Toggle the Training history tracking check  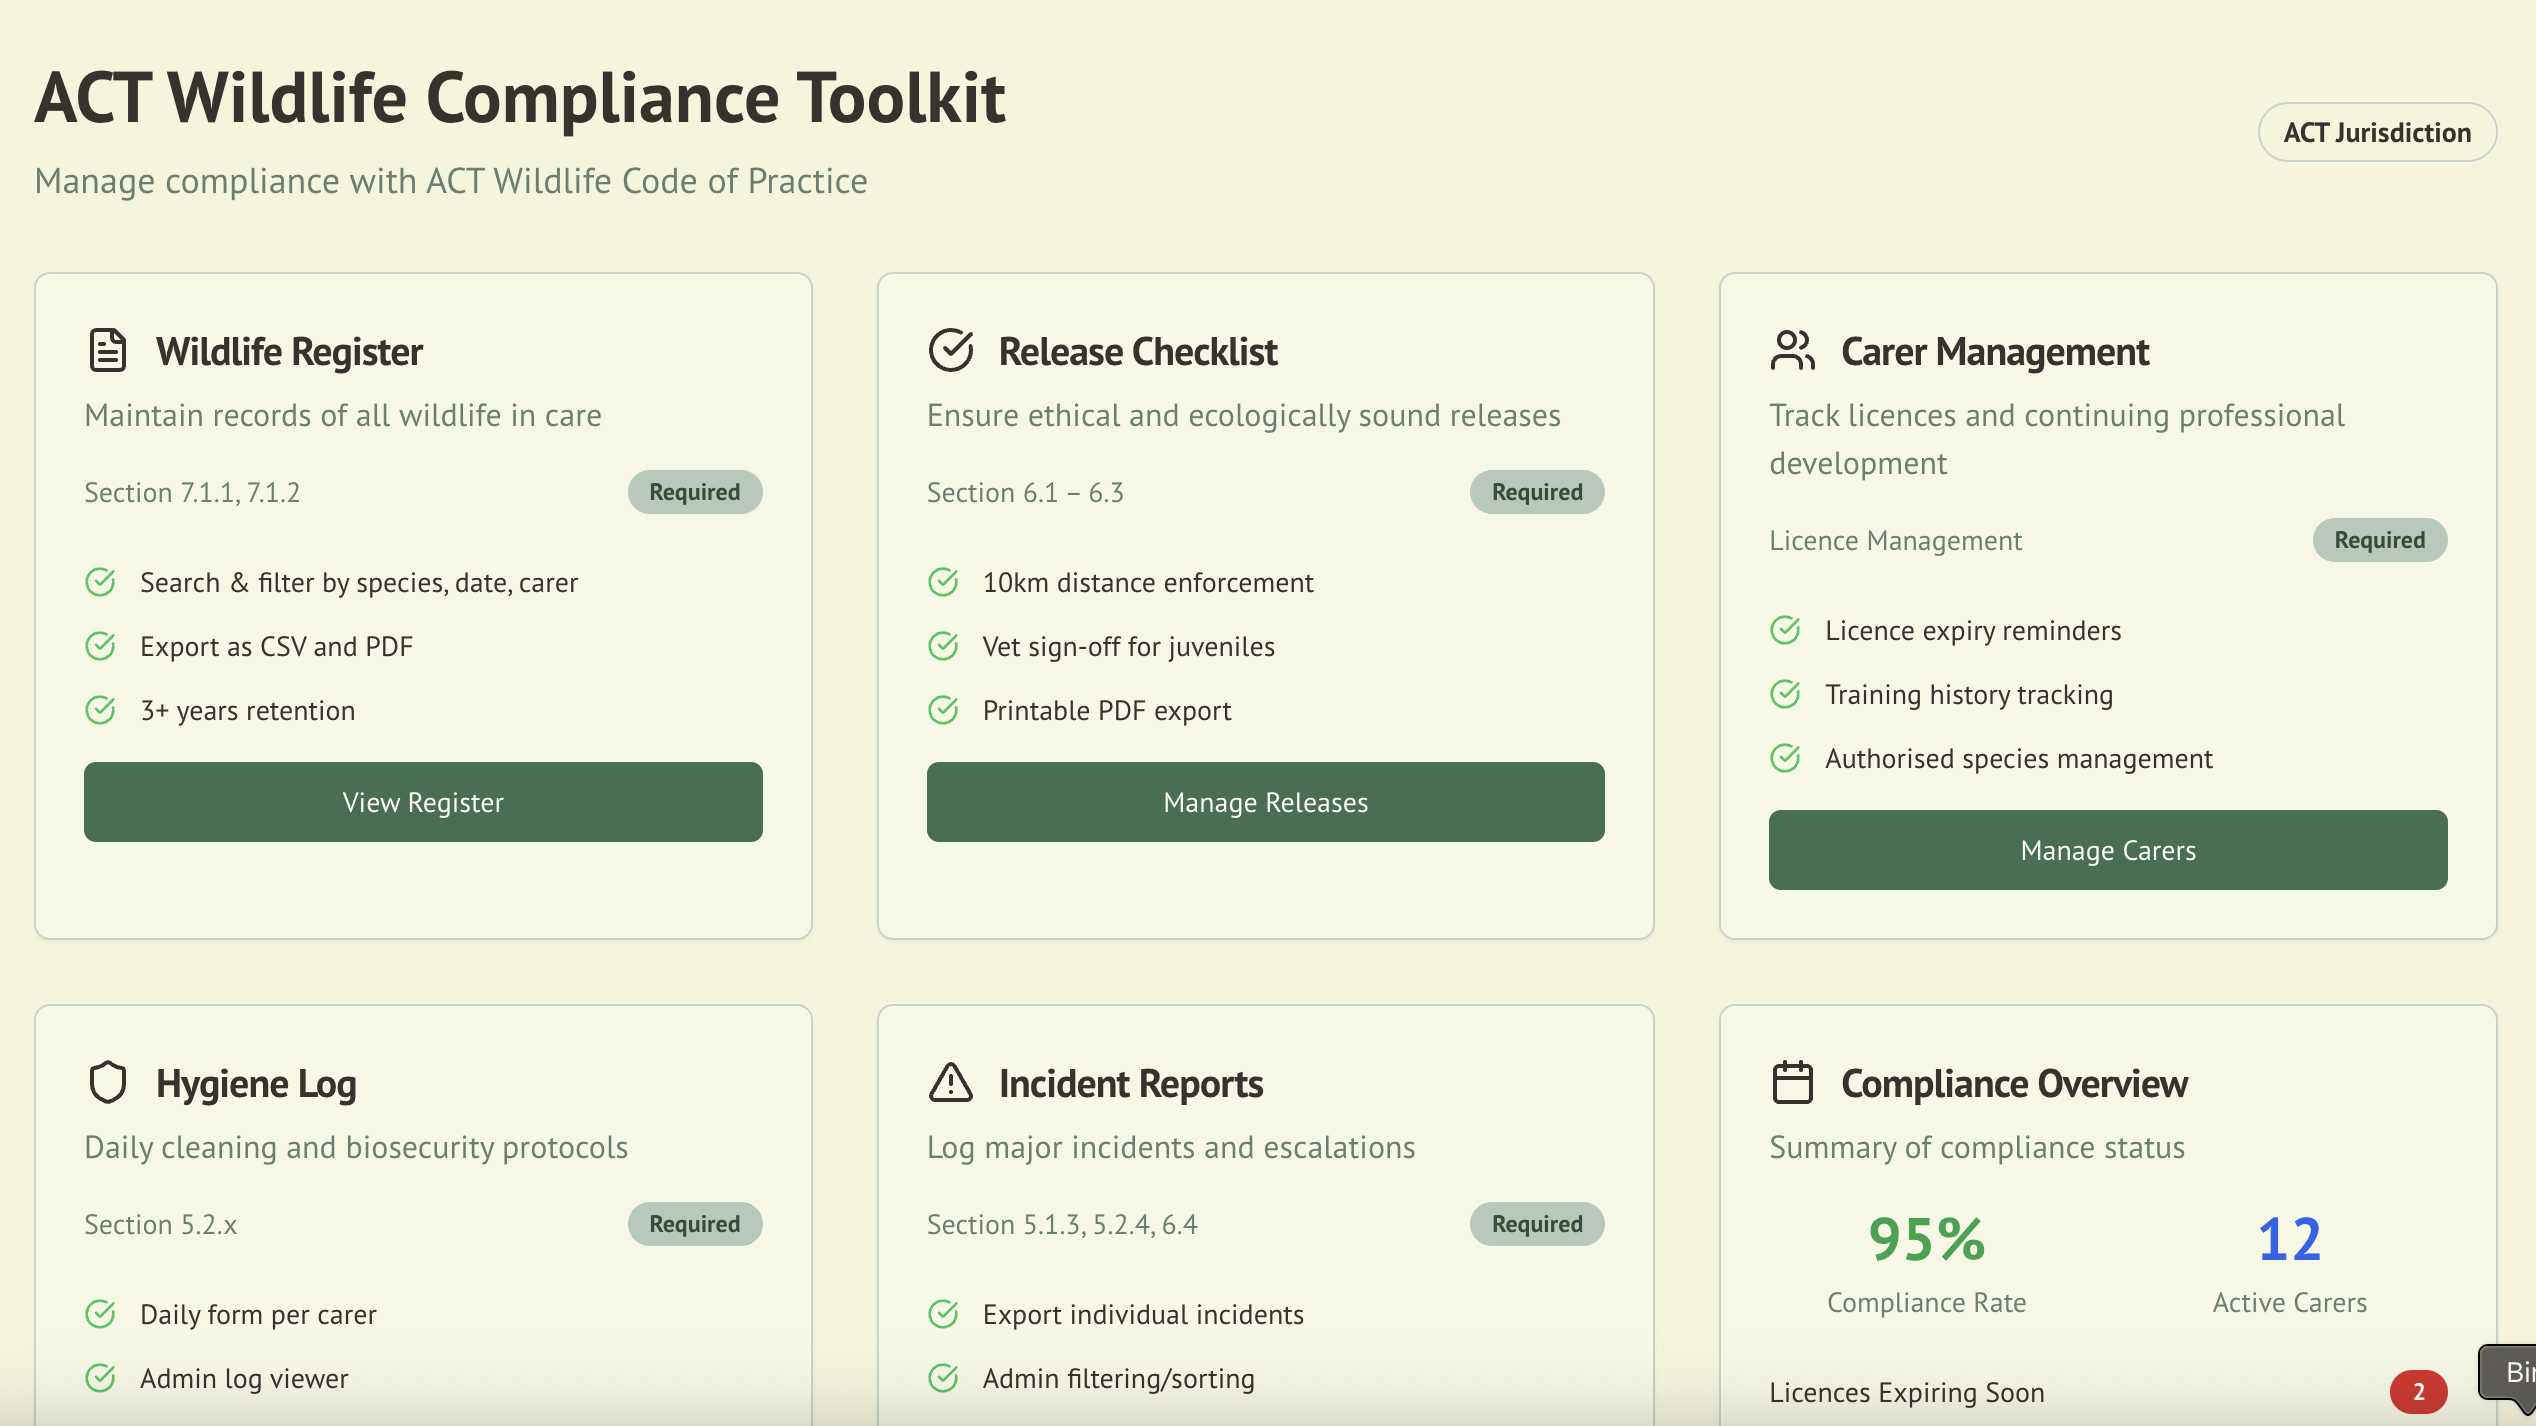(x=1786, y=694)
